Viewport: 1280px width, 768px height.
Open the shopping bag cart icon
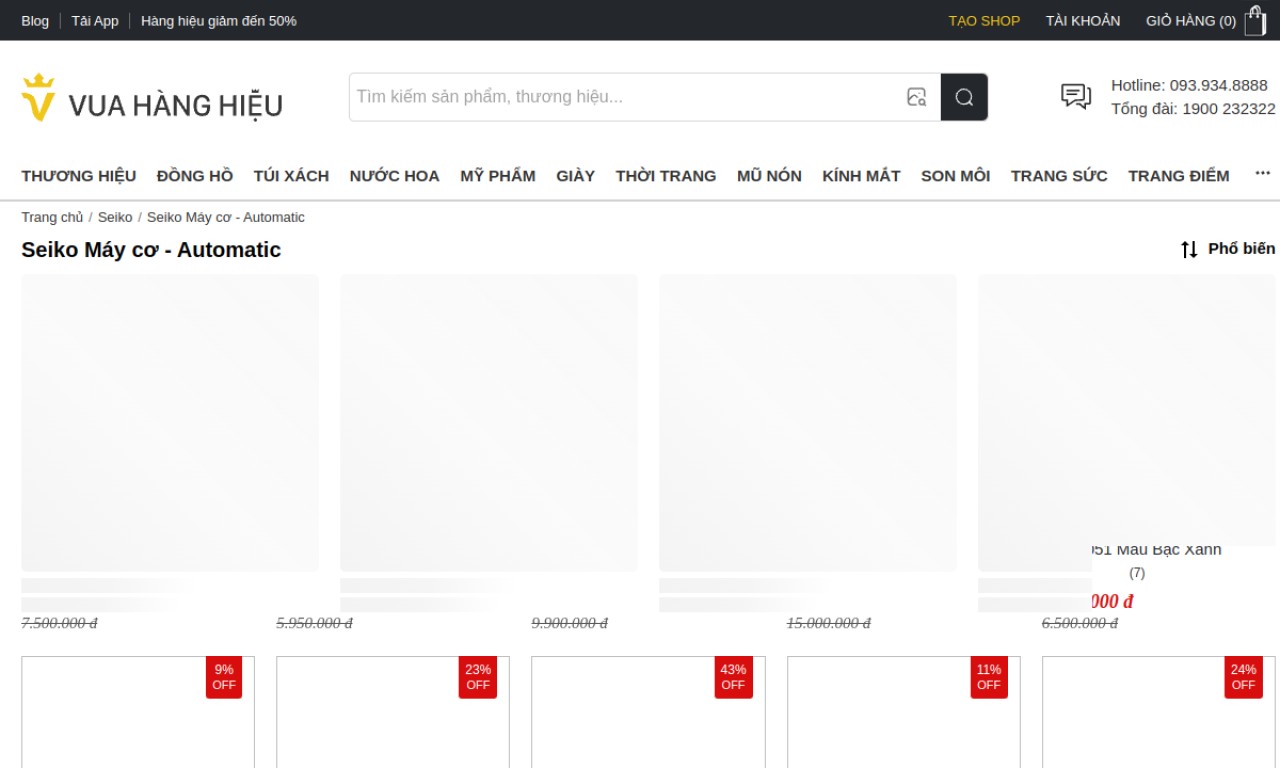(1255, 20)
